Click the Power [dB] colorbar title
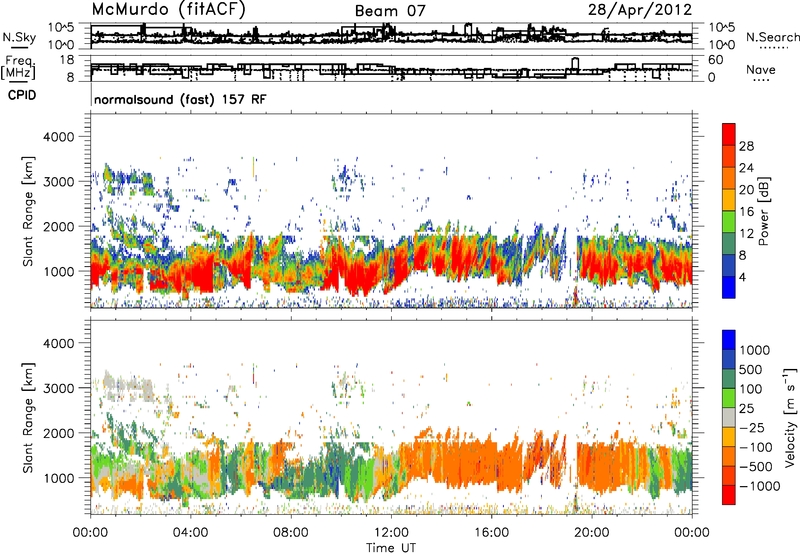Image resolution: width=800 pixels, height=554 pixels. pyautogui.click(x=763, y=211)
